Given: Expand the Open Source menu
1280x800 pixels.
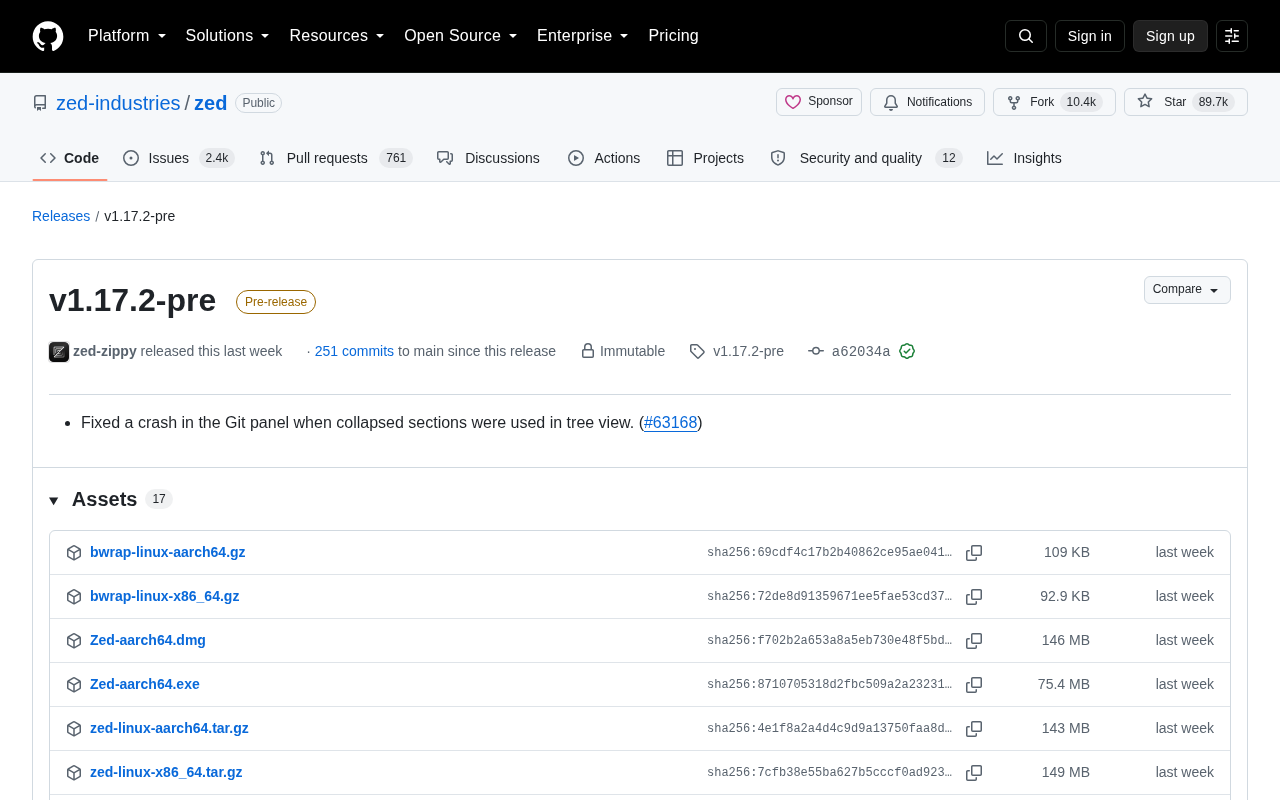Looking at the screenshot, I should point(461,36).
